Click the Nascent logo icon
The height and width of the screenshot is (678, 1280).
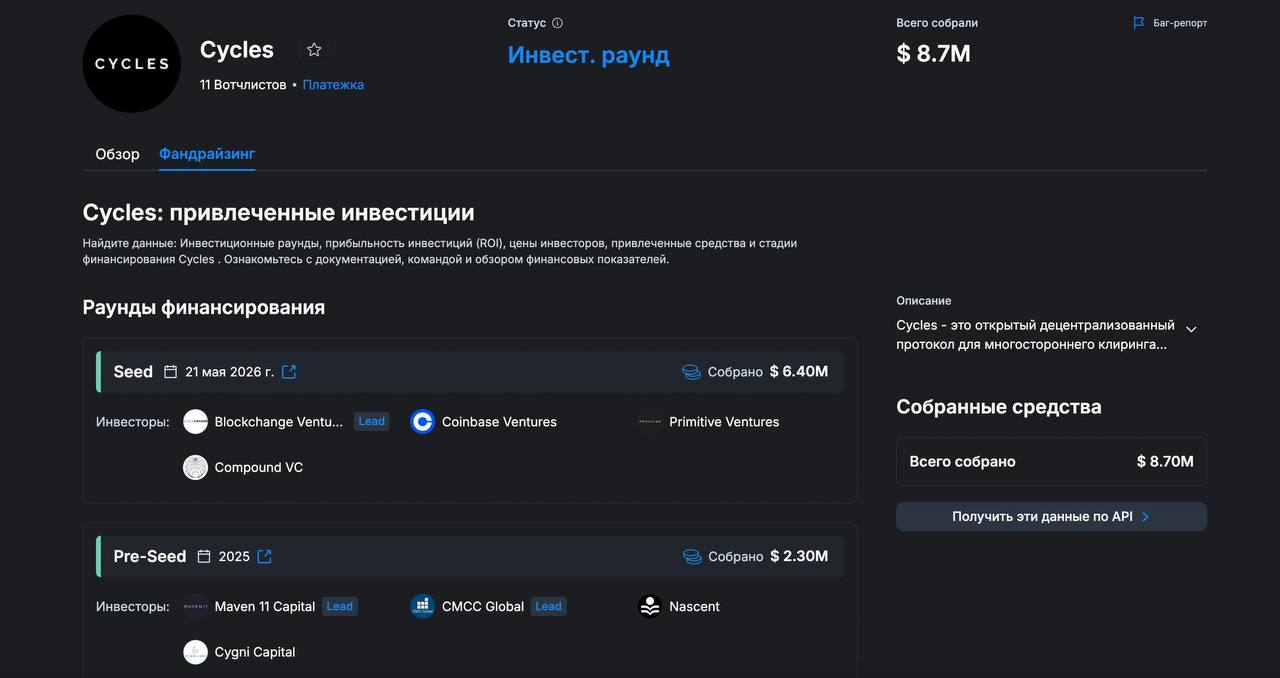coord(650,606)
